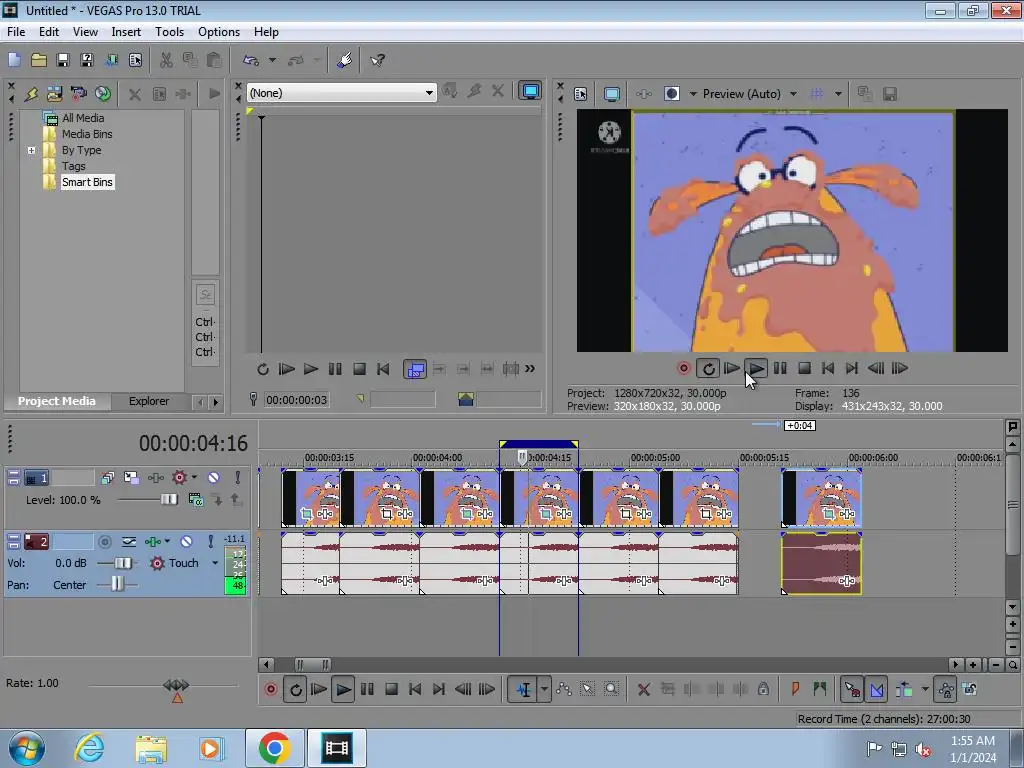The height and width of the screenshot is (768, 1024).
Task: Toggle Loop Playback in timeline transport
Action: click(x=295, y=689)
